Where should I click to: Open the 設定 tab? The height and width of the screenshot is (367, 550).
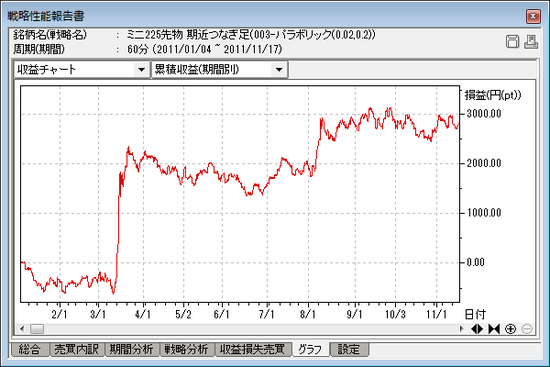[x=349, y=349]
